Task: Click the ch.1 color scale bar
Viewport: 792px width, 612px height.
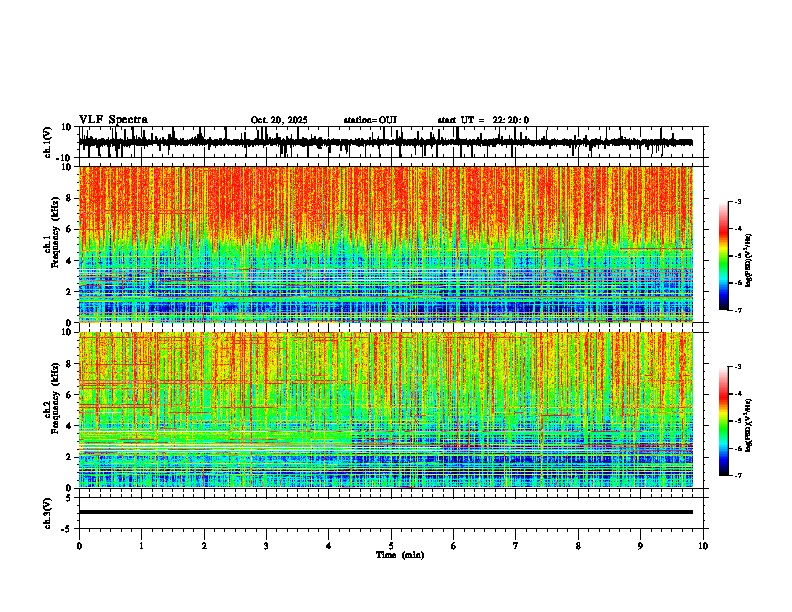Action: point(723,256)
